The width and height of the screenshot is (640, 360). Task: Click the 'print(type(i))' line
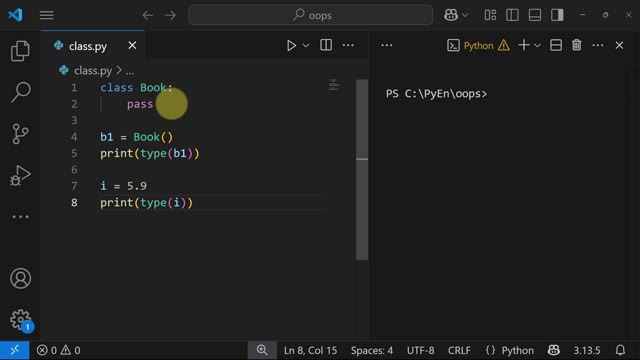(147, 202)
